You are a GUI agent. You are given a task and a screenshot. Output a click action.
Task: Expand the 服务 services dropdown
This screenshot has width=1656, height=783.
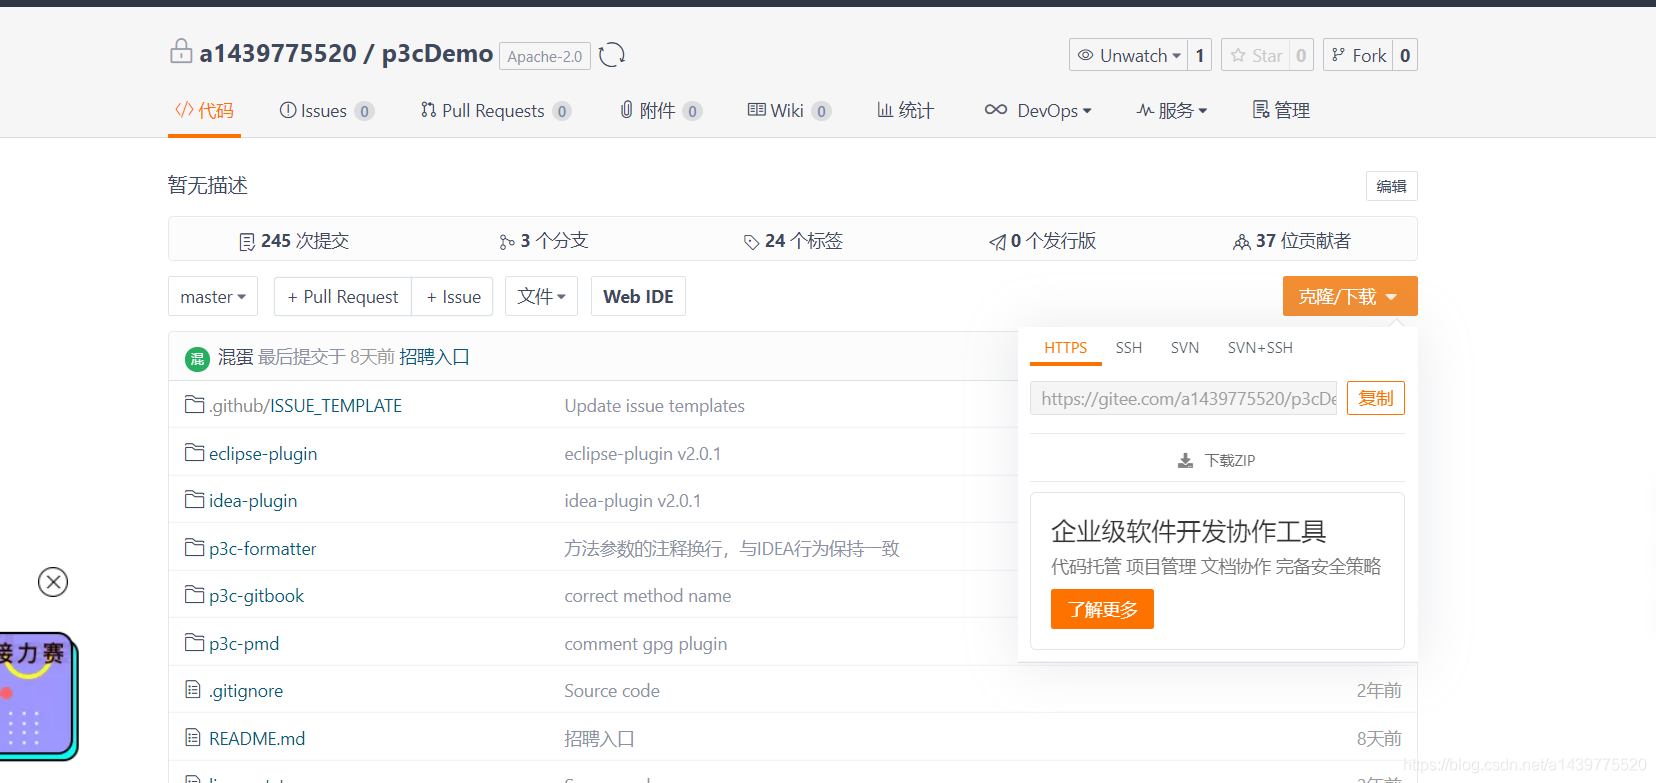[x=1171, y=111]
